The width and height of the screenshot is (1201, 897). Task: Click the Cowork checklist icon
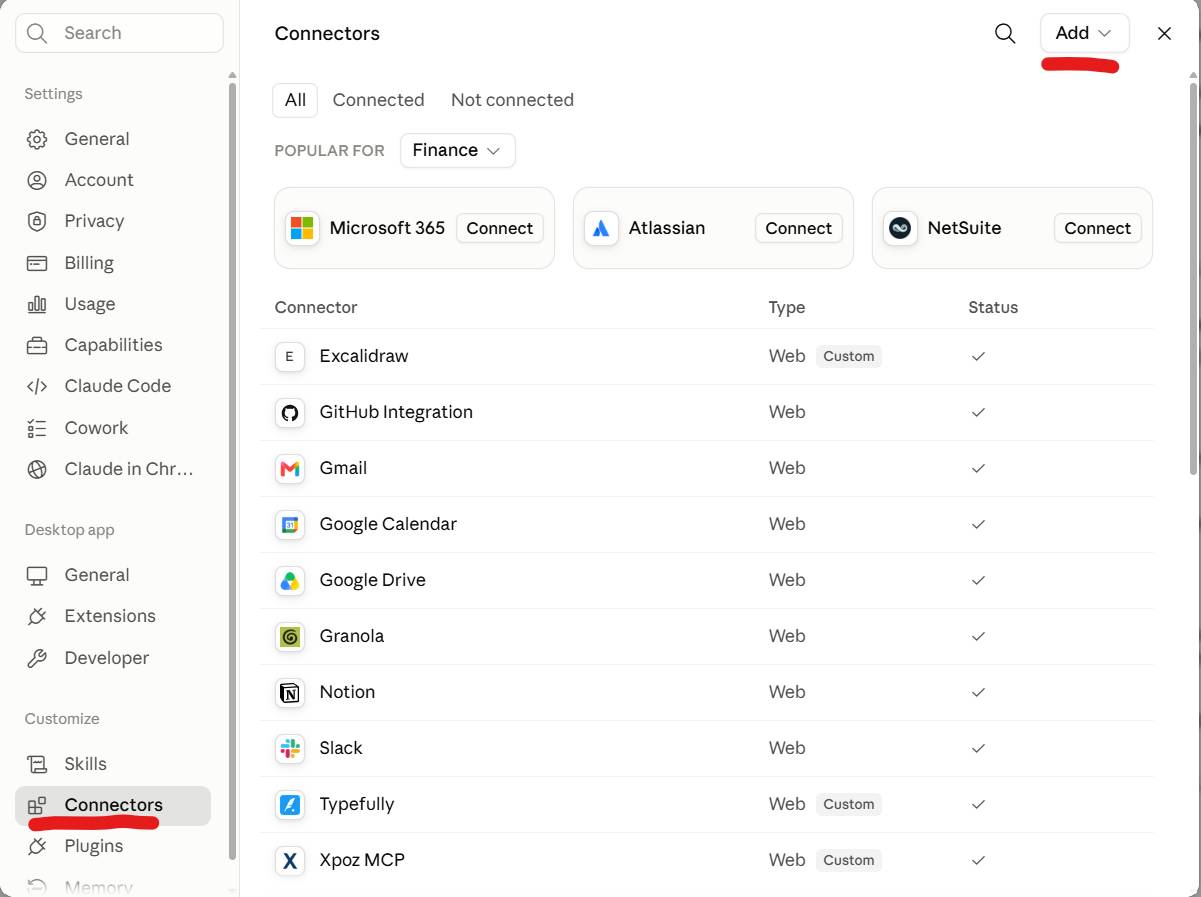tap(37, 428)
